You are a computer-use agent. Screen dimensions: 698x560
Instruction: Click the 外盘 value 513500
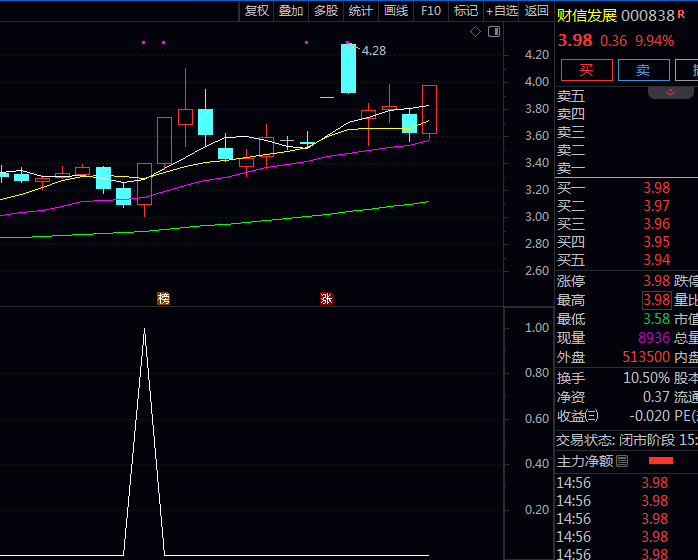(646, 357)
